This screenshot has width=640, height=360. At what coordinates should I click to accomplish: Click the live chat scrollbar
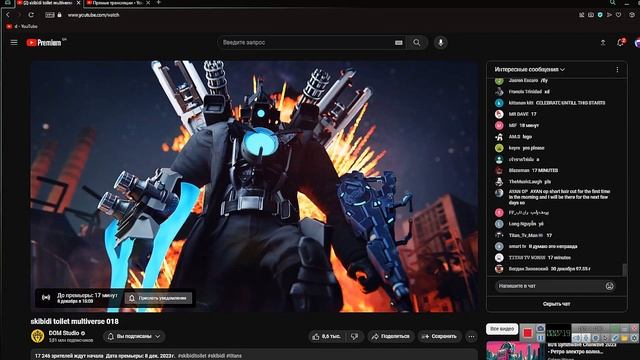(624, 269)
